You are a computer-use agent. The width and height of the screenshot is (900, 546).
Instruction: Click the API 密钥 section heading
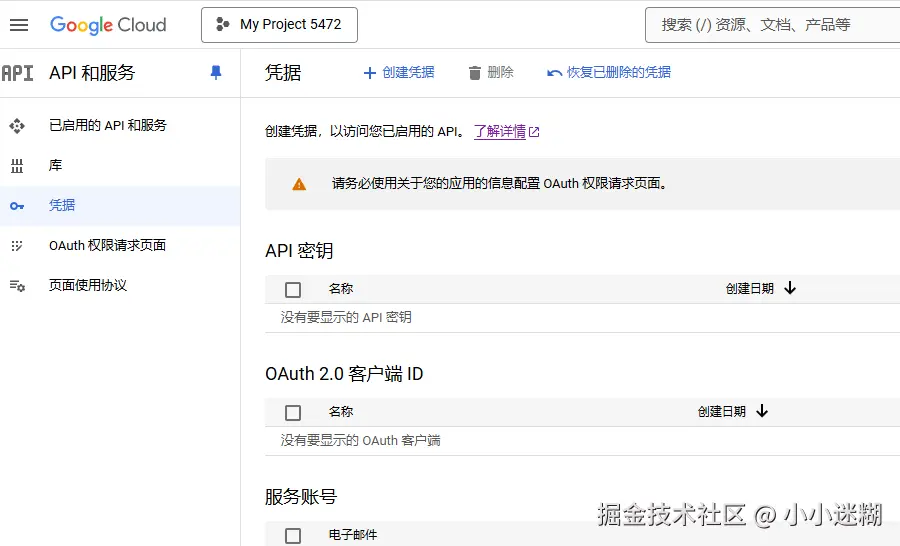pyautogui.click(x=299, y=251)
